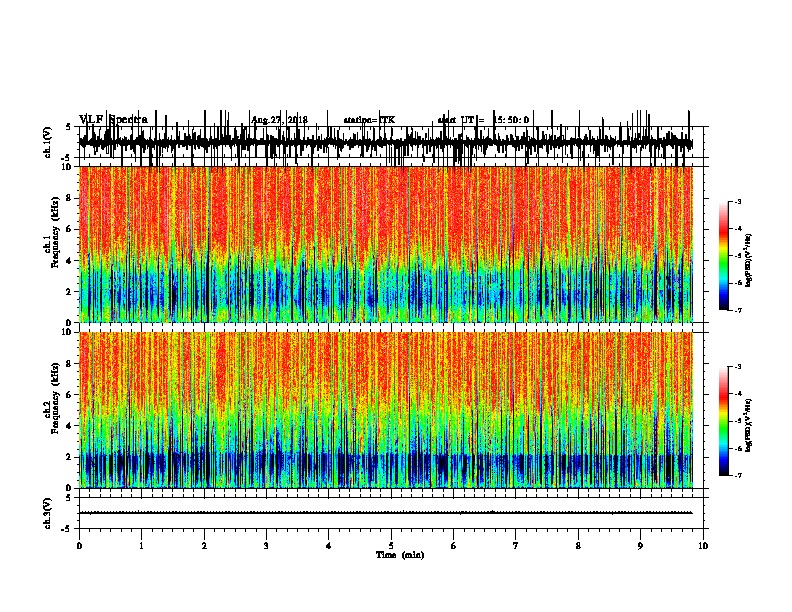Click the "Time (min)" x-axis label
This screenshot has height=612, width=792.
400,555
